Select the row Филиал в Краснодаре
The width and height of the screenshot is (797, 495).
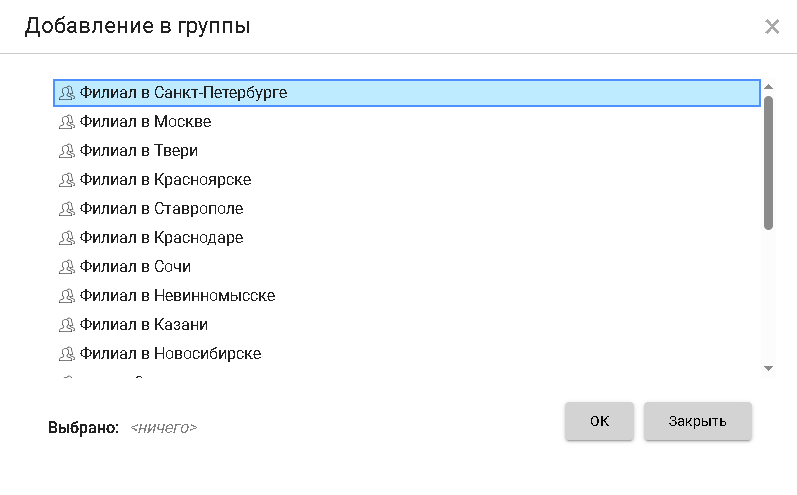(407, 238)
